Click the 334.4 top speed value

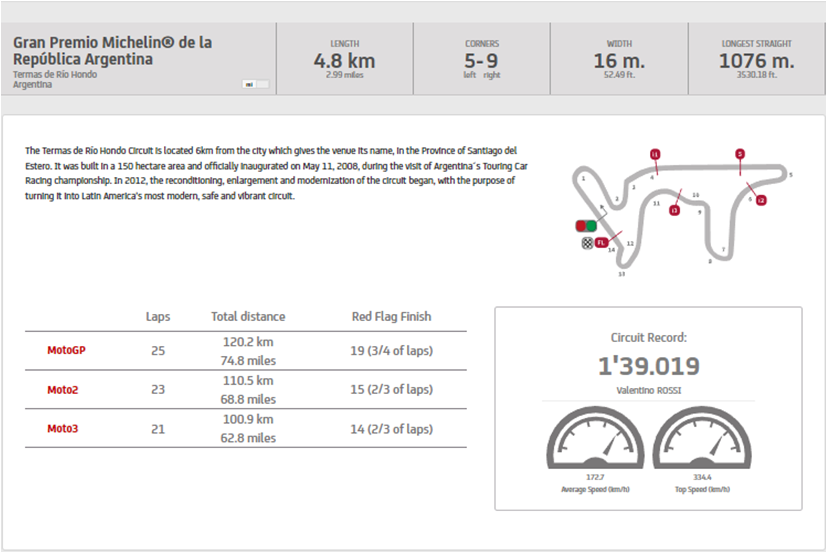[703, 477]
